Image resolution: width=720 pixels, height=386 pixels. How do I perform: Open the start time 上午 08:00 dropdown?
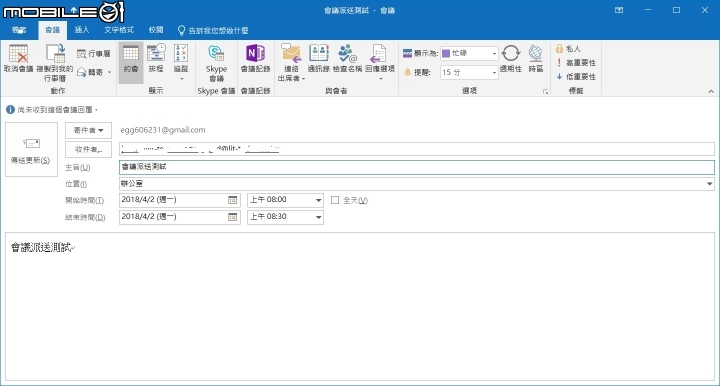[x=318, y=200]
